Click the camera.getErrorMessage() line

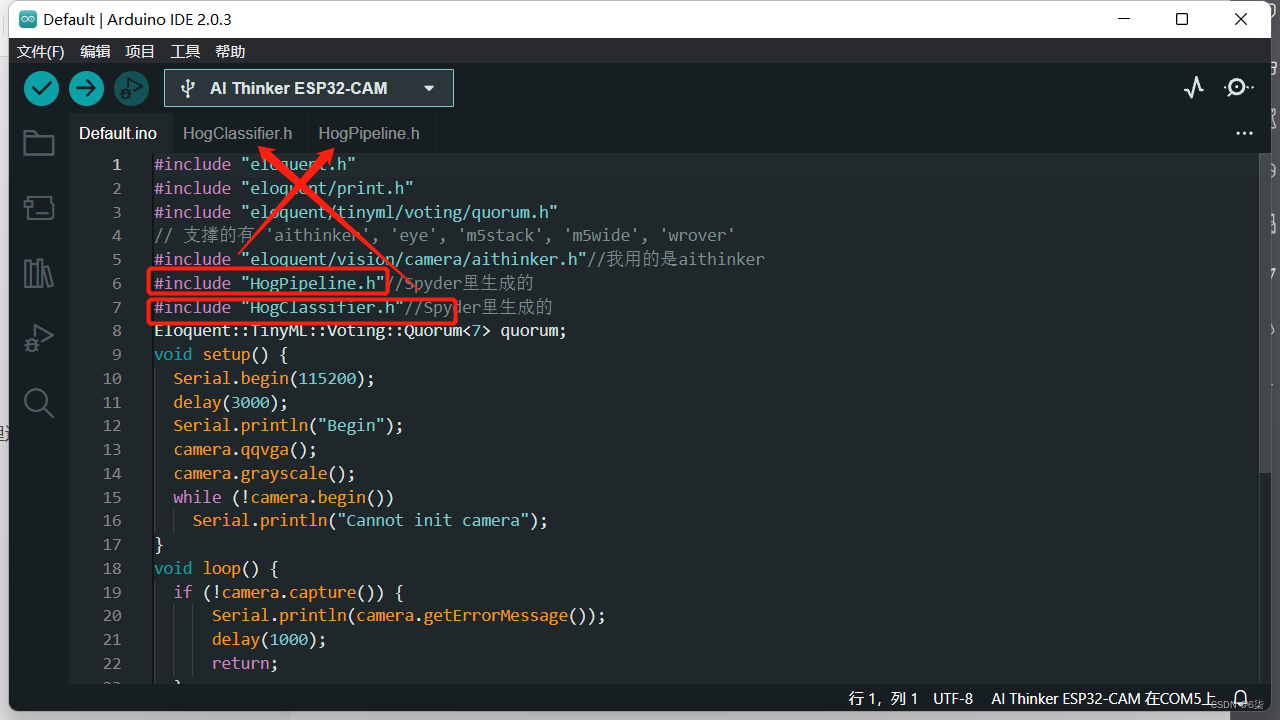tap(409, 616)
